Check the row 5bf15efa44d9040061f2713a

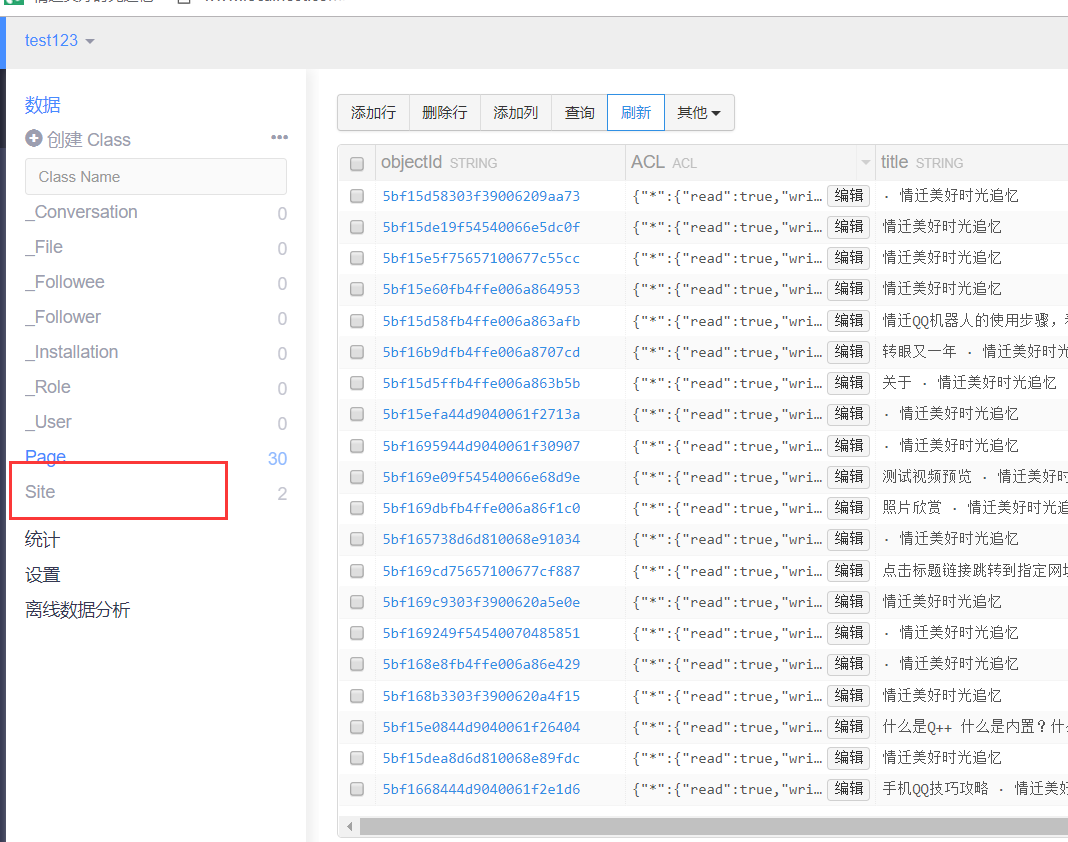pyautogui.click(x=357, y=414)
